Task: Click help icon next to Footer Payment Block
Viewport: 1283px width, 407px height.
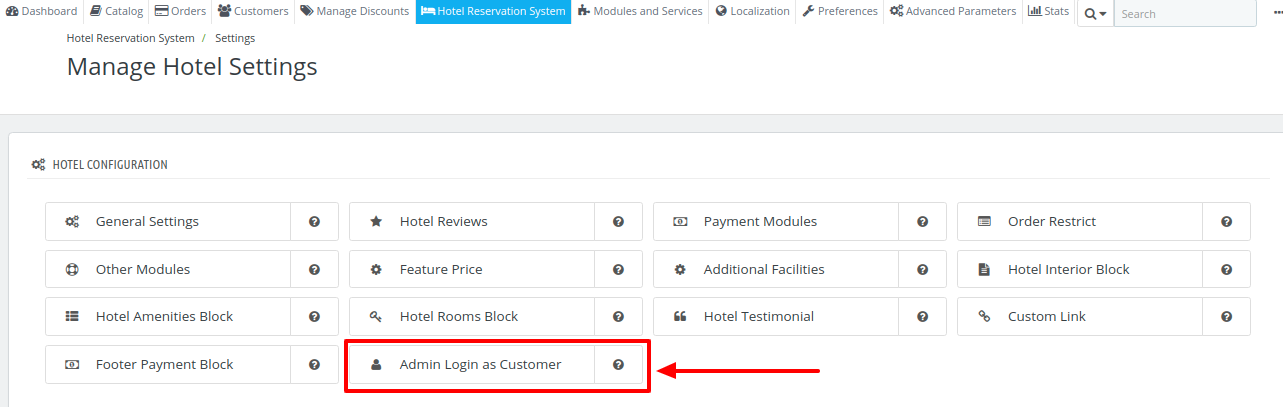Action: point(314,365)
